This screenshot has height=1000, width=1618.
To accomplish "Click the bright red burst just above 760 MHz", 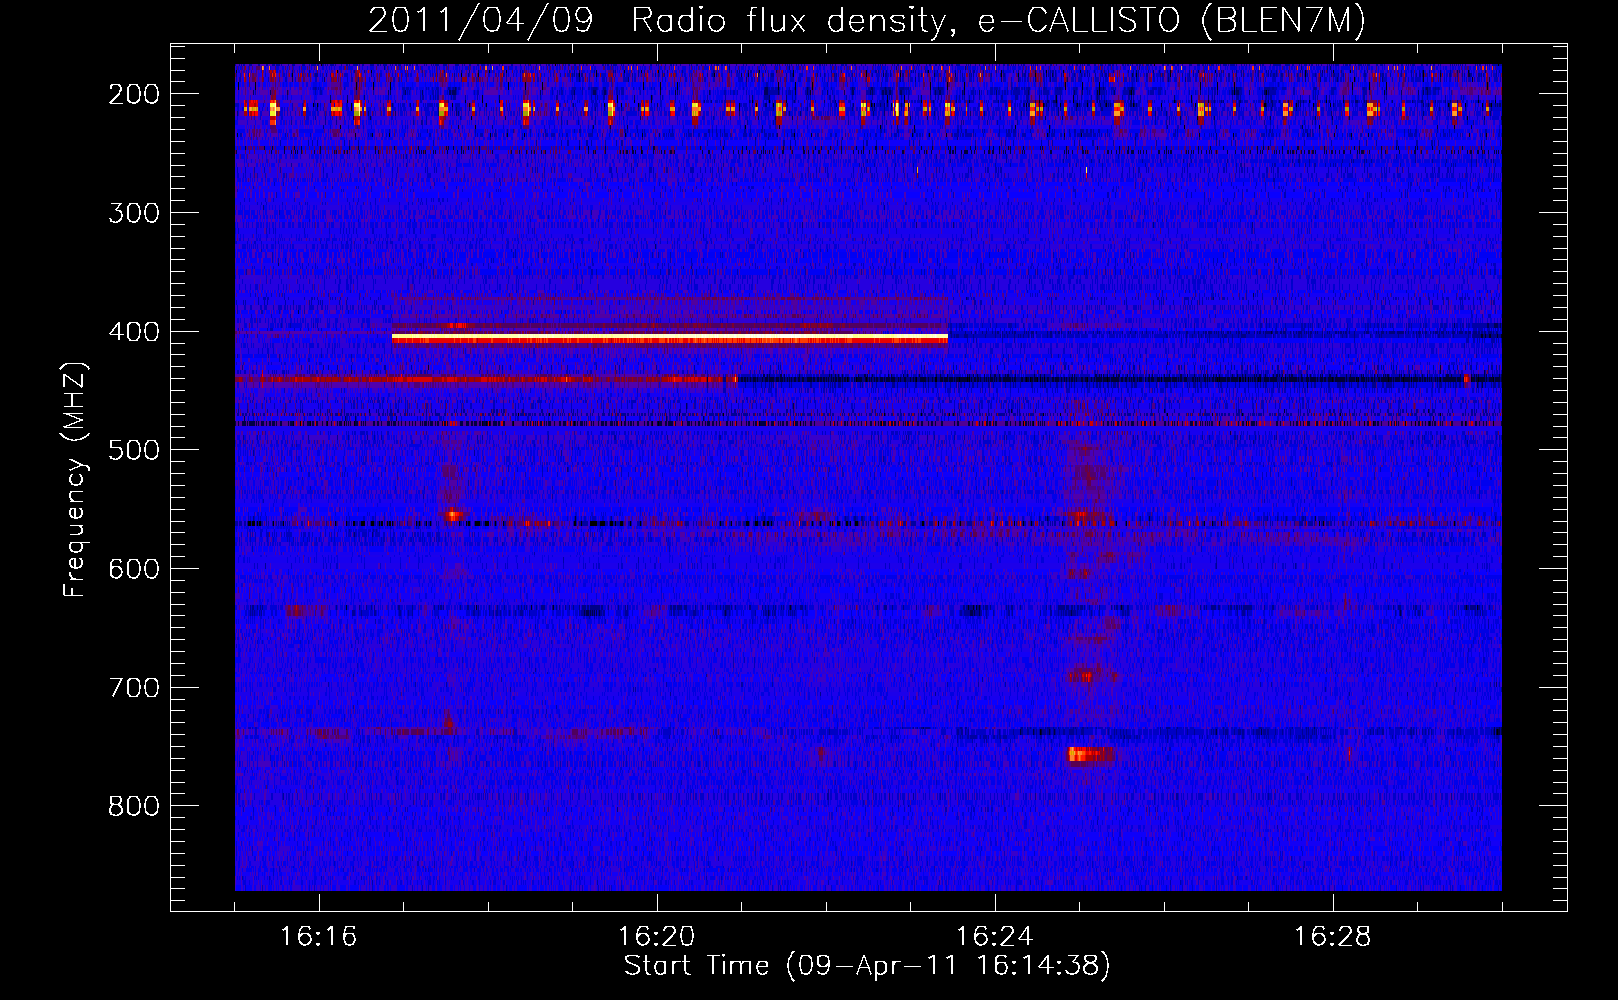I will pyautogui.click(x=1090, y=755).
